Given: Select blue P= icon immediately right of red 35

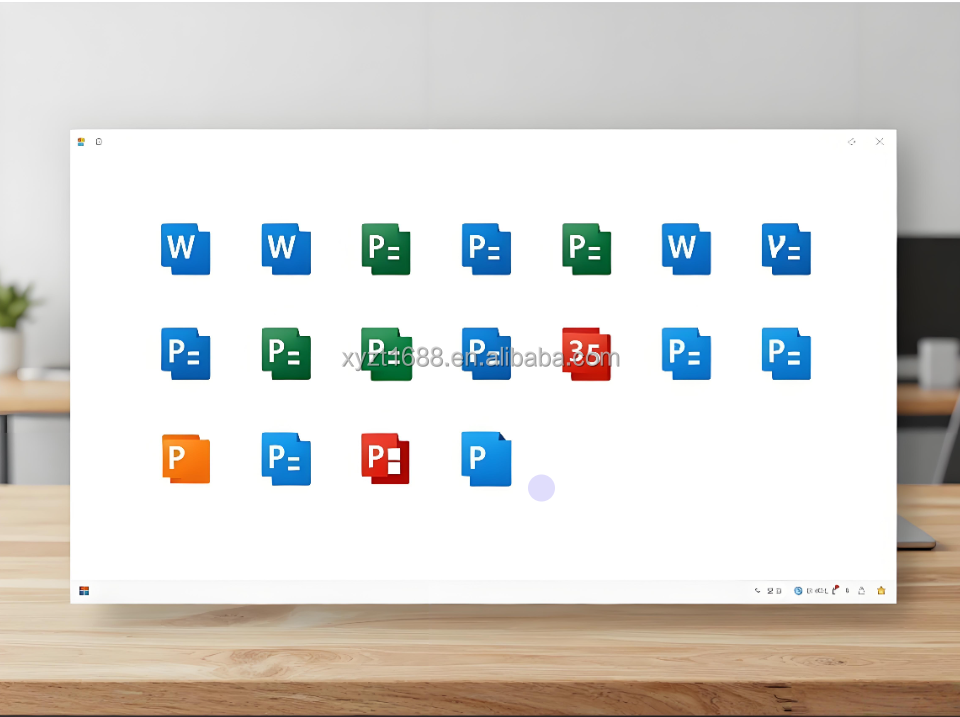Looking at the screenshot, I should tap(686, 354).
